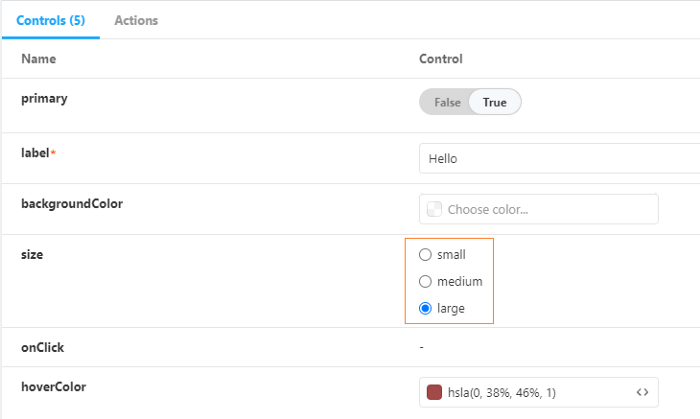The image size is (700, 419).
Task: Set primary toggle to True
Action: 495,102
